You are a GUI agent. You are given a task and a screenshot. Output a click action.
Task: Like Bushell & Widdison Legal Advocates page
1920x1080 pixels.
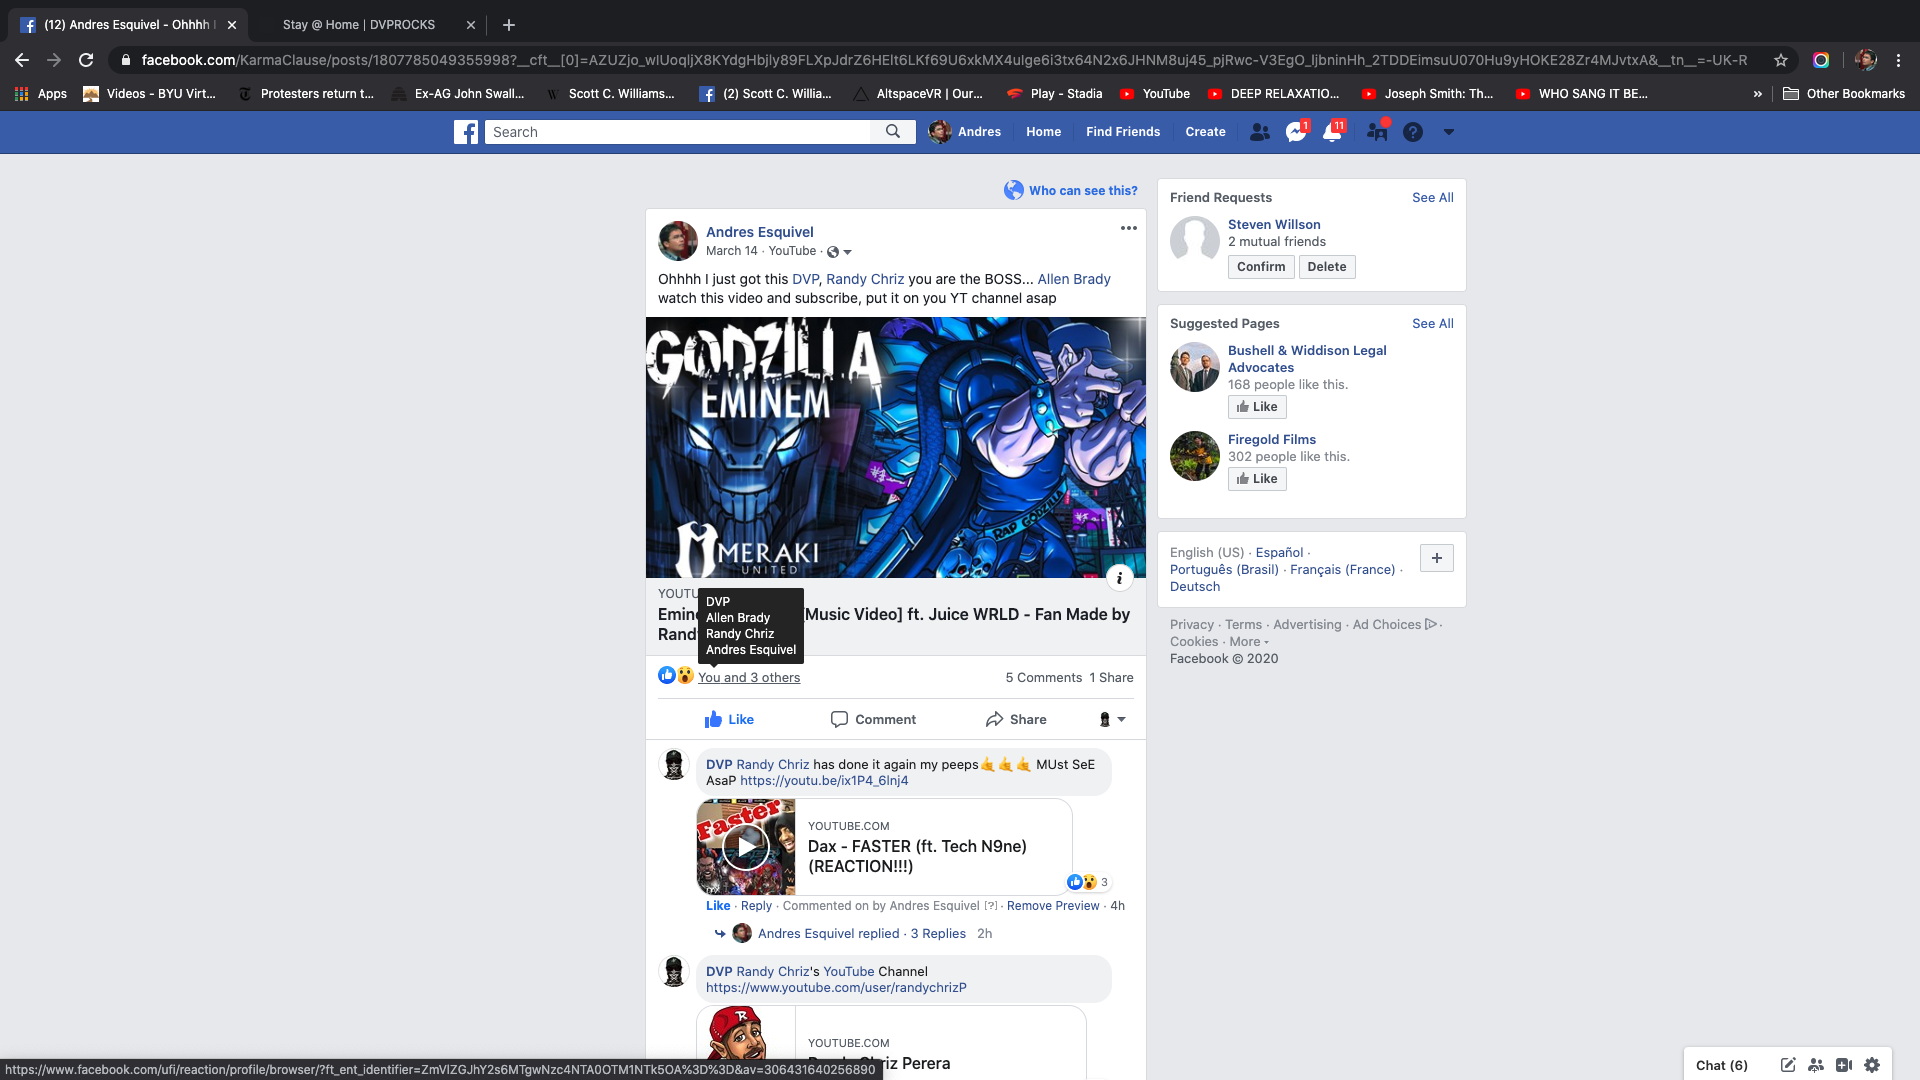coord(1257,407)
